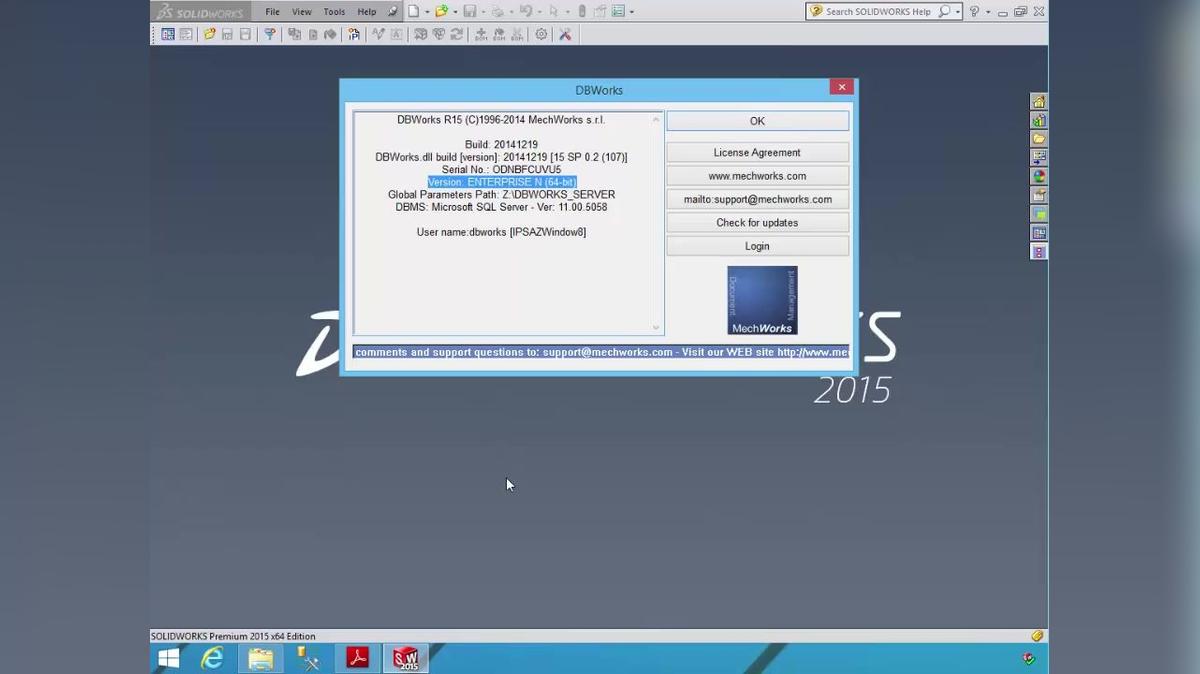Click the Options list icon in top bar

point(618,12)
